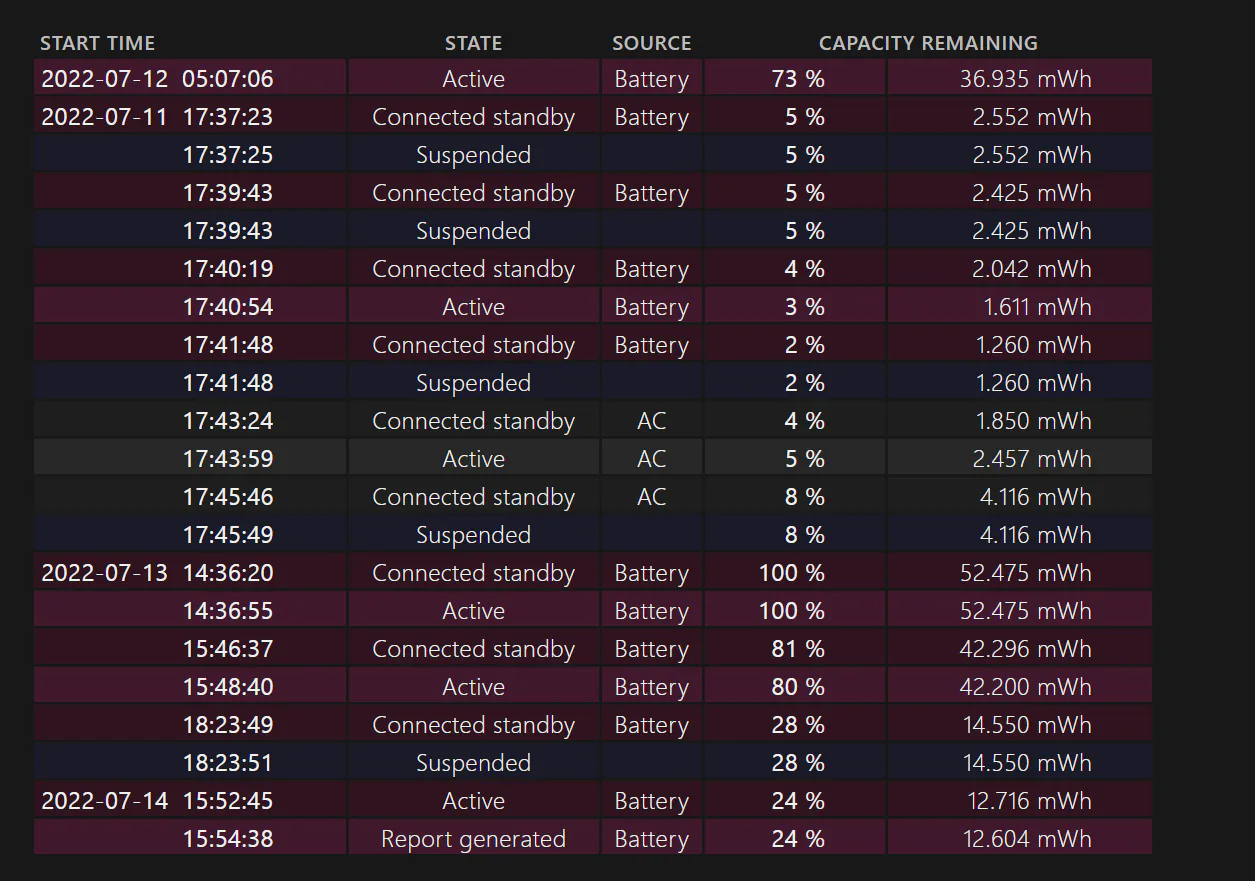Select the 1.611 mWh value

click(x=1038, y=307)
